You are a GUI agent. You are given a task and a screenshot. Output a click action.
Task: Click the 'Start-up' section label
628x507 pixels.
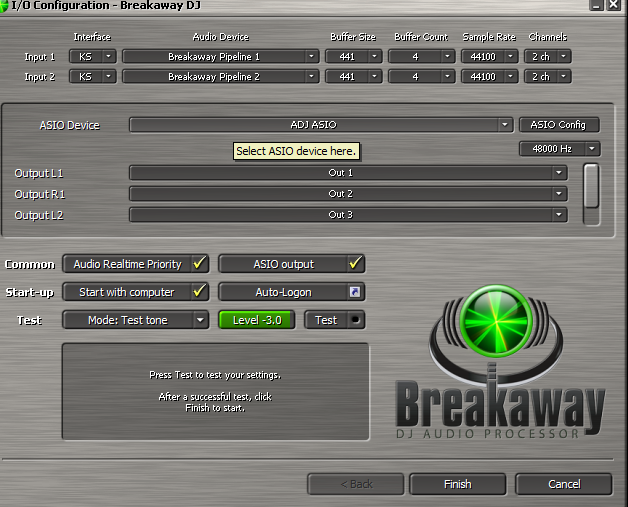coord(30,292)
